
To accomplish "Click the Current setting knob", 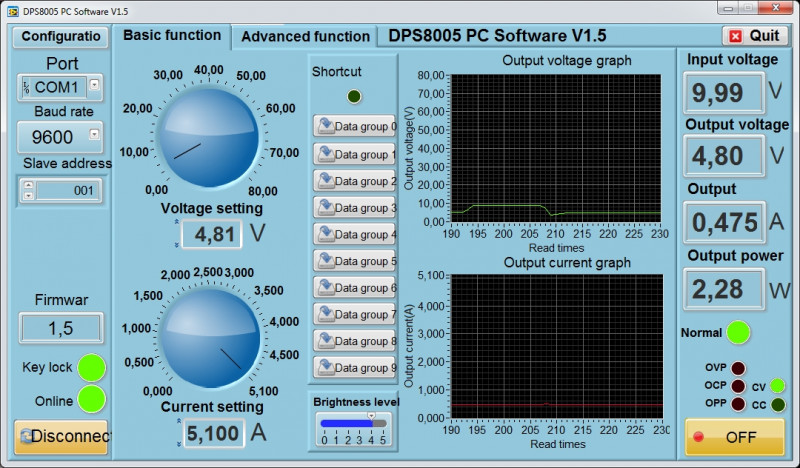I will [210, 337].
